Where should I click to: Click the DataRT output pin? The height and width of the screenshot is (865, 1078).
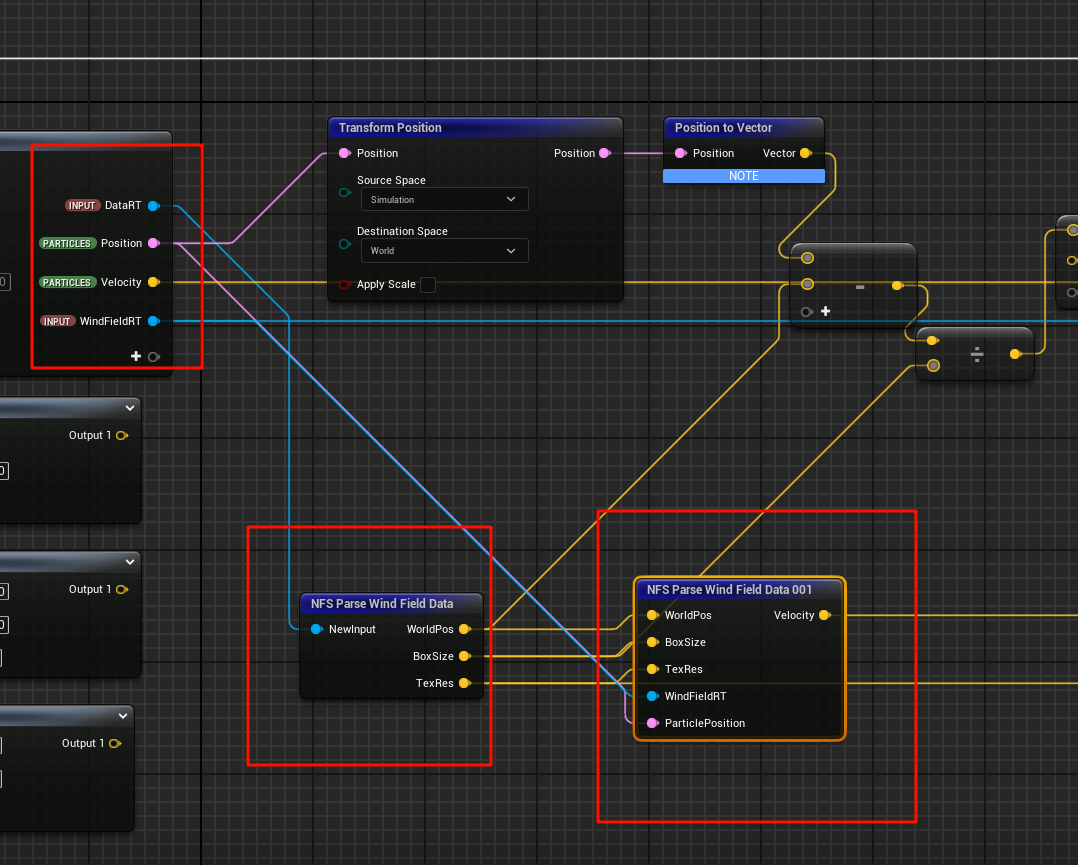click(x=153, y=206)
